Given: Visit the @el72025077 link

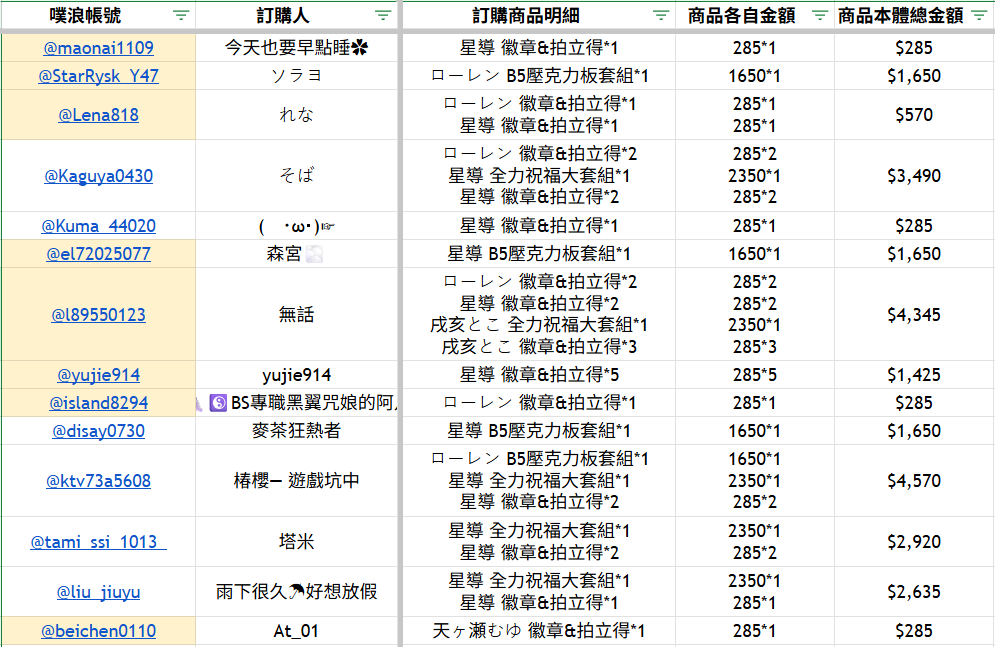Looking at the screenshot, I should click(98, 254).
